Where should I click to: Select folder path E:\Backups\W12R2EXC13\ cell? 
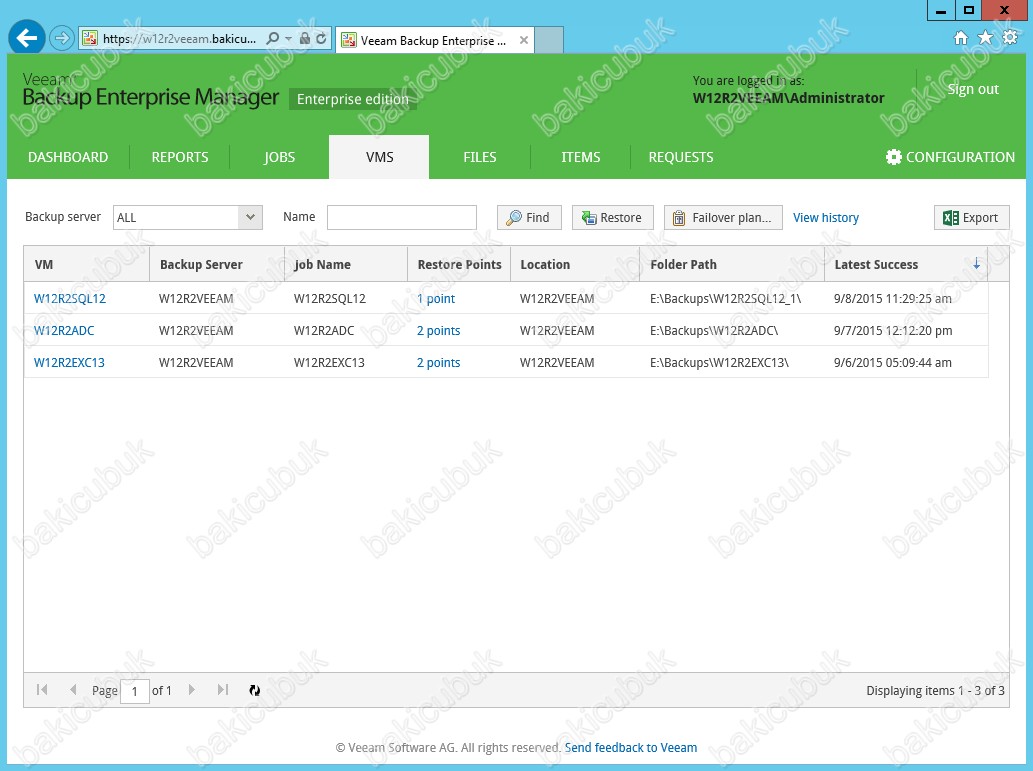click(719, 362)
